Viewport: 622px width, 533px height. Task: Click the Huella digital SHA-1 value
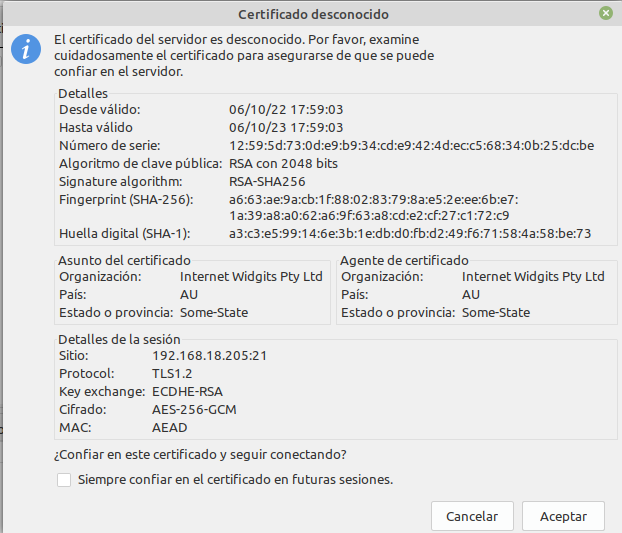point(410,234)
